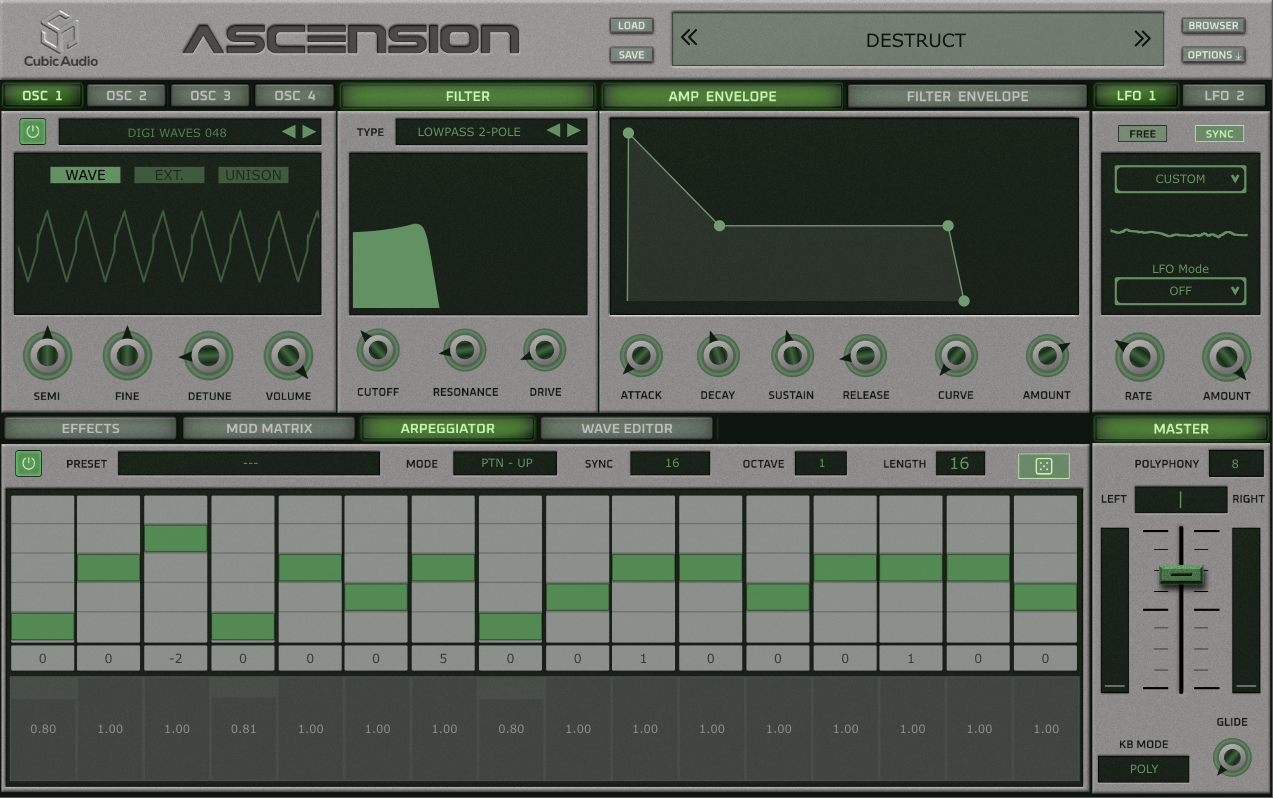Viewport: 1273px width, 798px height.
Task: Click the 5 transpose value in arpeggiator
Action: pos(444,659)
